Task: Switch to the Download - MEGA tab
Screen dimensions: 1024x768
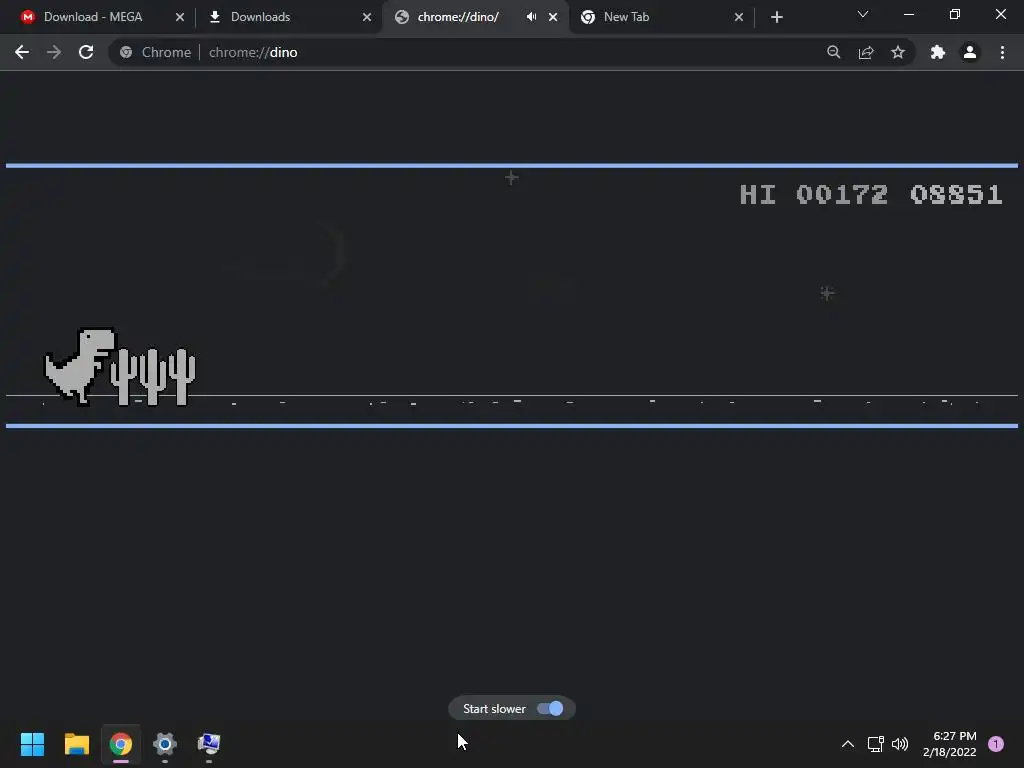Action: (93, 17)
